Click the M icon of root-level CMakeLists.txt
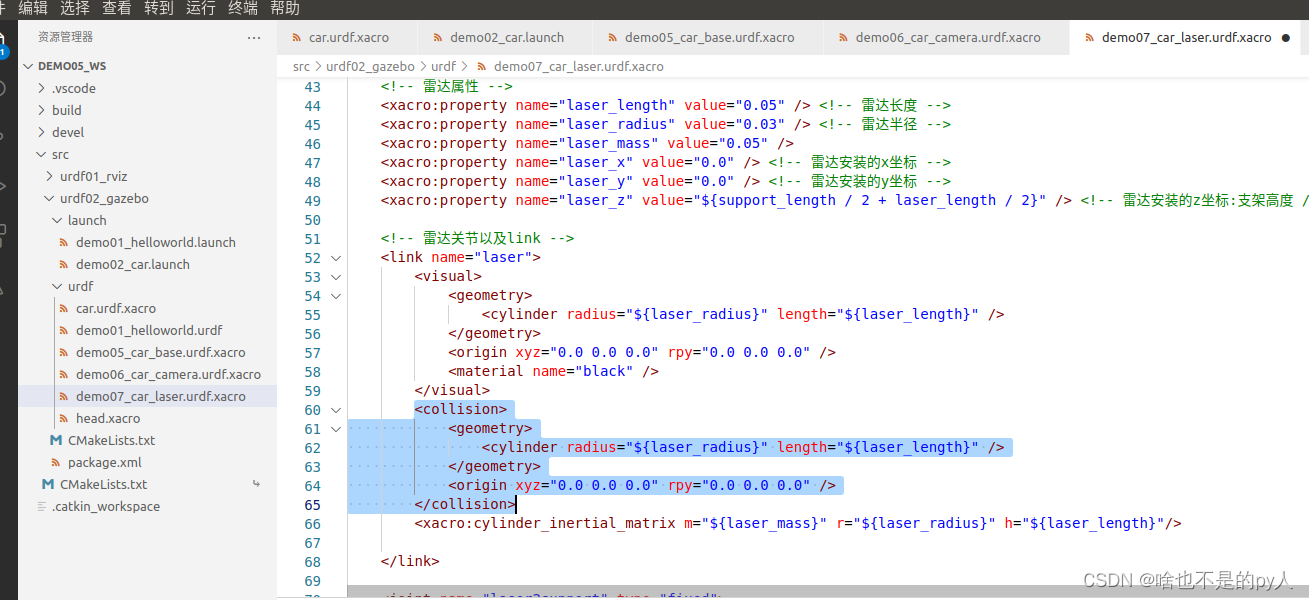The height and width of the screenshot is (600, 1309). click(x=48, y=484)
